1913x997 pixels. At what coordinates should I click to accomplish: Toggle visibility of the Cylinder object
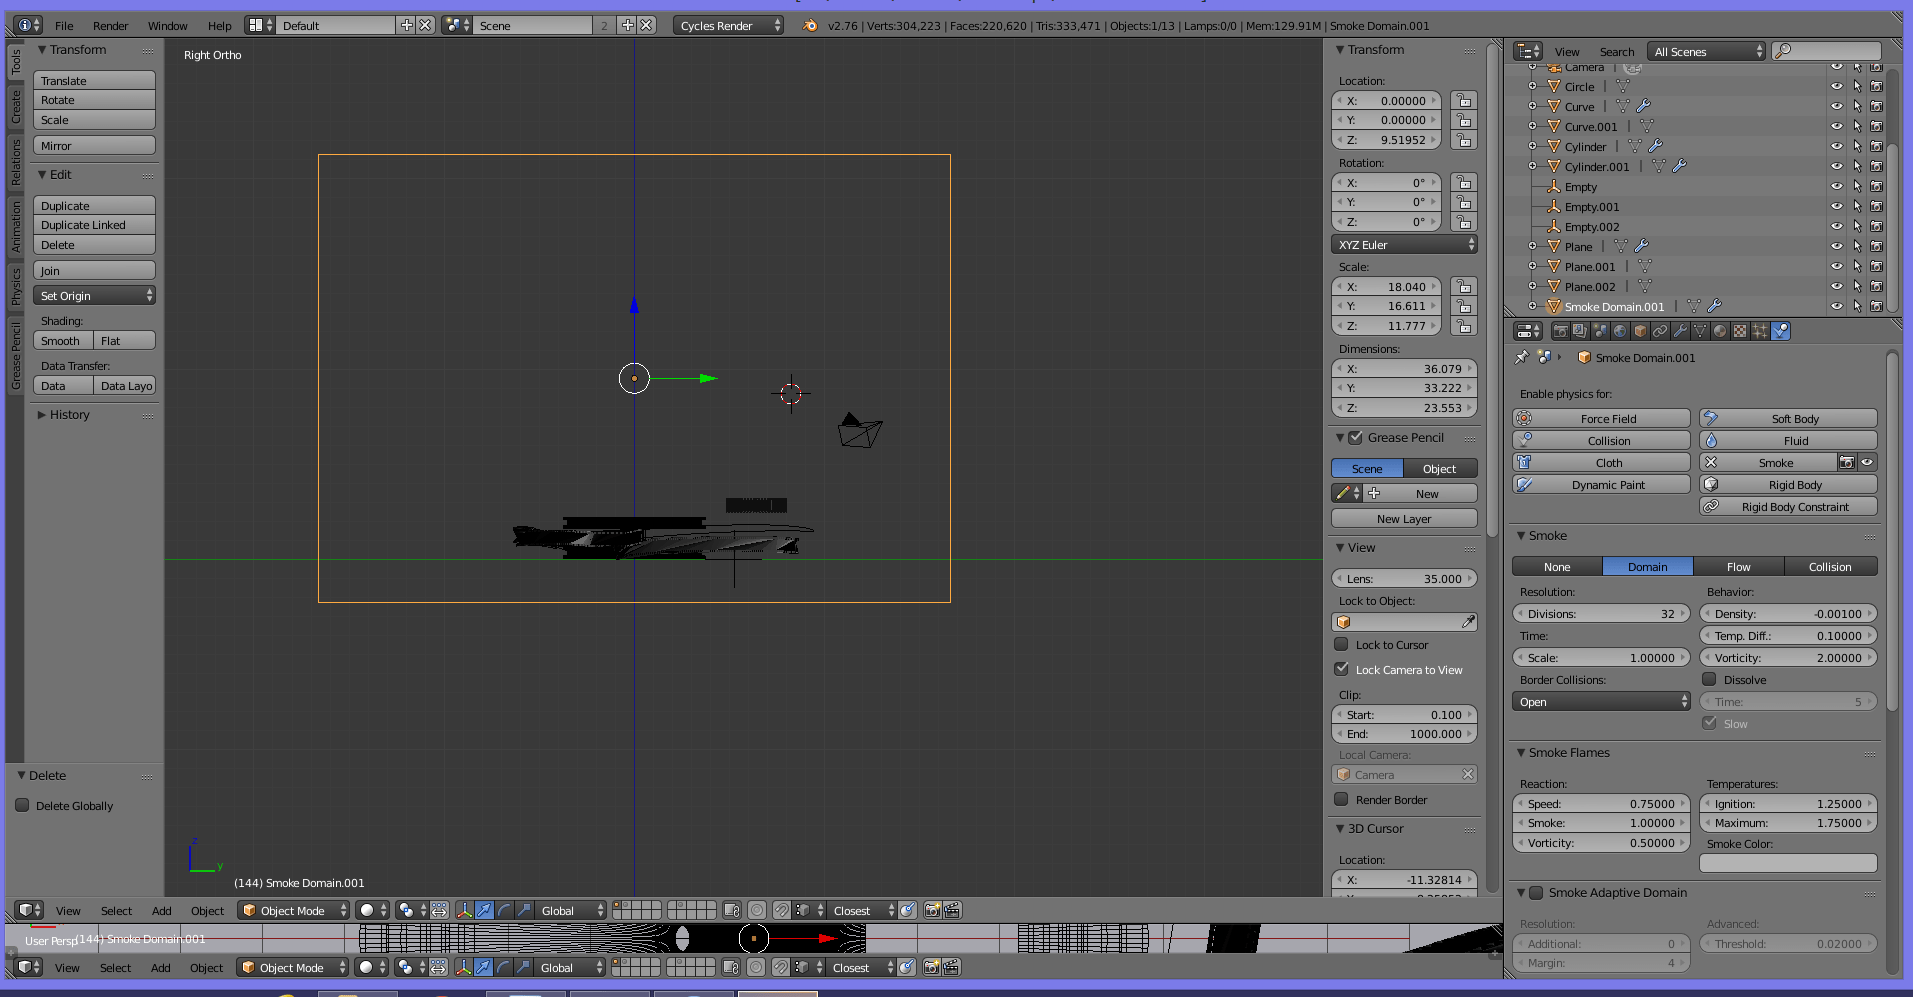point(1836,146)
